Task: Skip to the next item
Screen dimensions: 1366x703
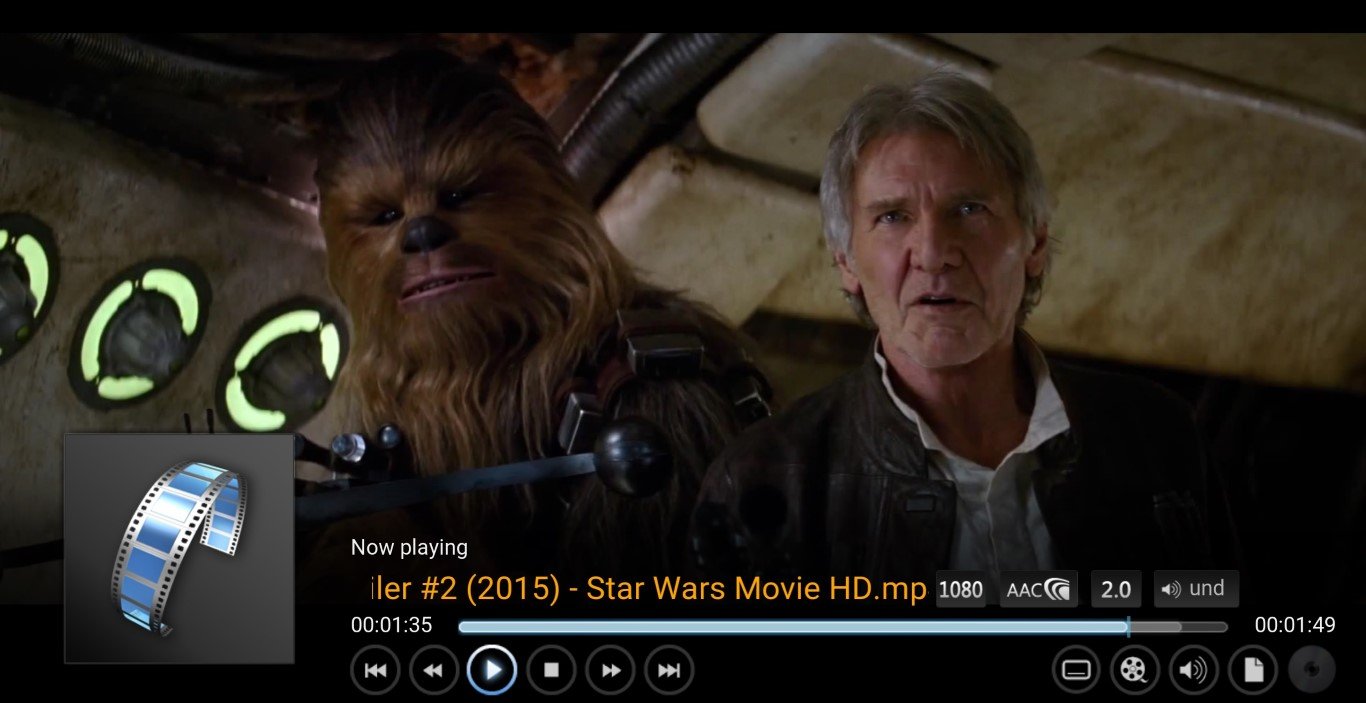Action: 669,670
